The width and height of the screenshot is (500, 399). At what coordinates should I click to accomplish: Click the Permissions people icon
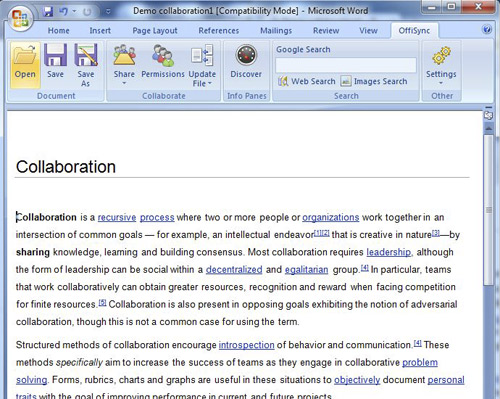tap(163, 56)
